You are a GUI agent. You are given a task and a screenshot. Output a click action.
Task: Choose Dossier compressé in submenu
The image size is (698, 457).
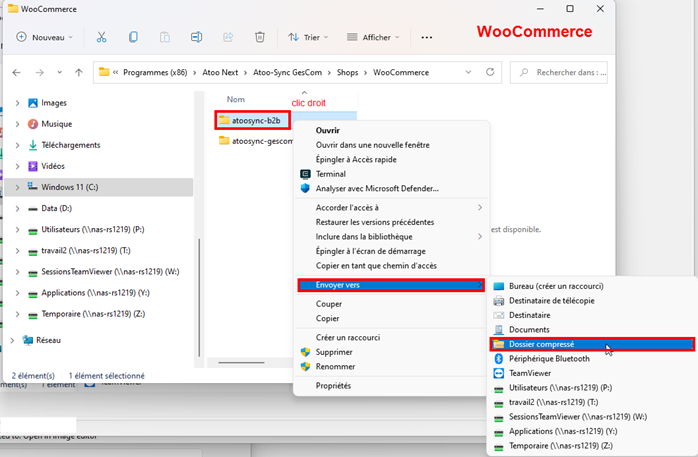point(592,344)
